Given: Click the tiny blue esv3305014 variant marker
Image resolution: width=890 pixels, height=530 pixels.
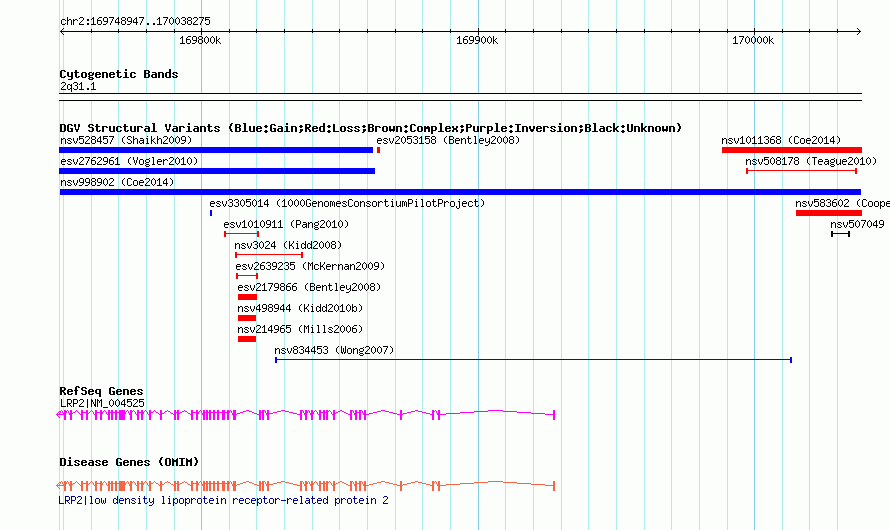Looking at the screenshot, I should (x=211, y=213).
